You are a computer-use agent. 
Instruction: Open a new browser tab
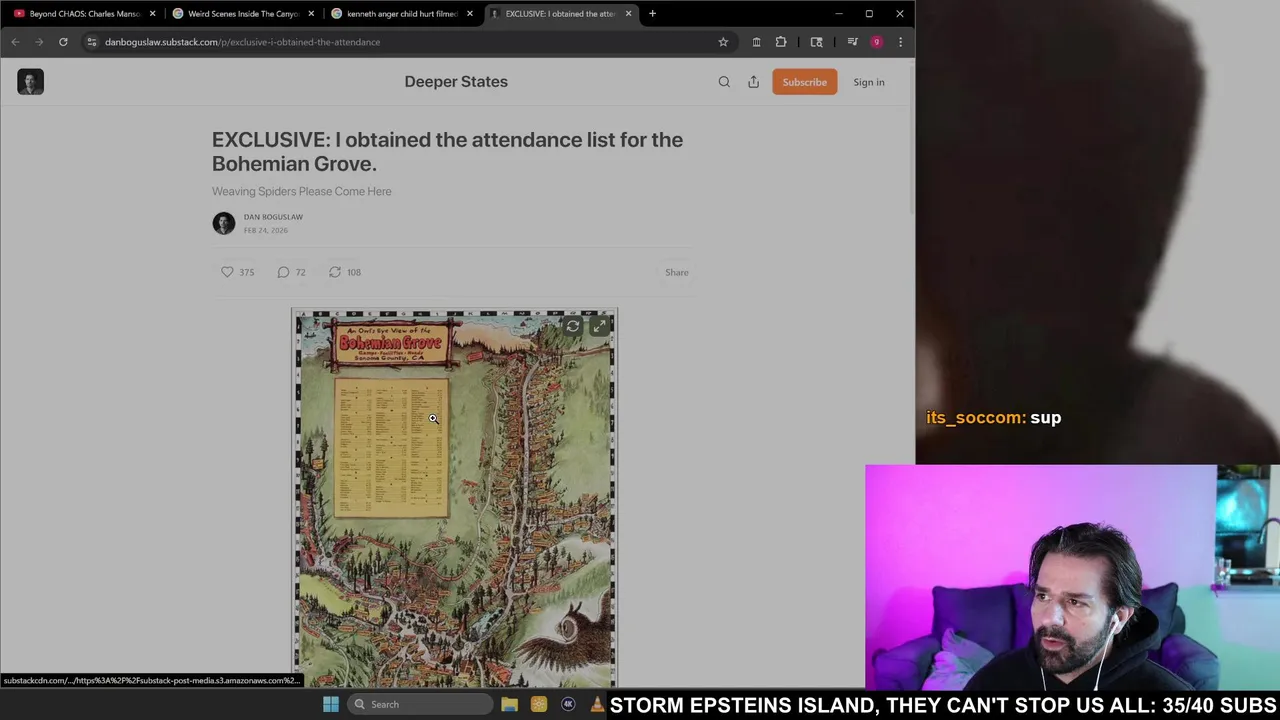[x=652, y=14]
